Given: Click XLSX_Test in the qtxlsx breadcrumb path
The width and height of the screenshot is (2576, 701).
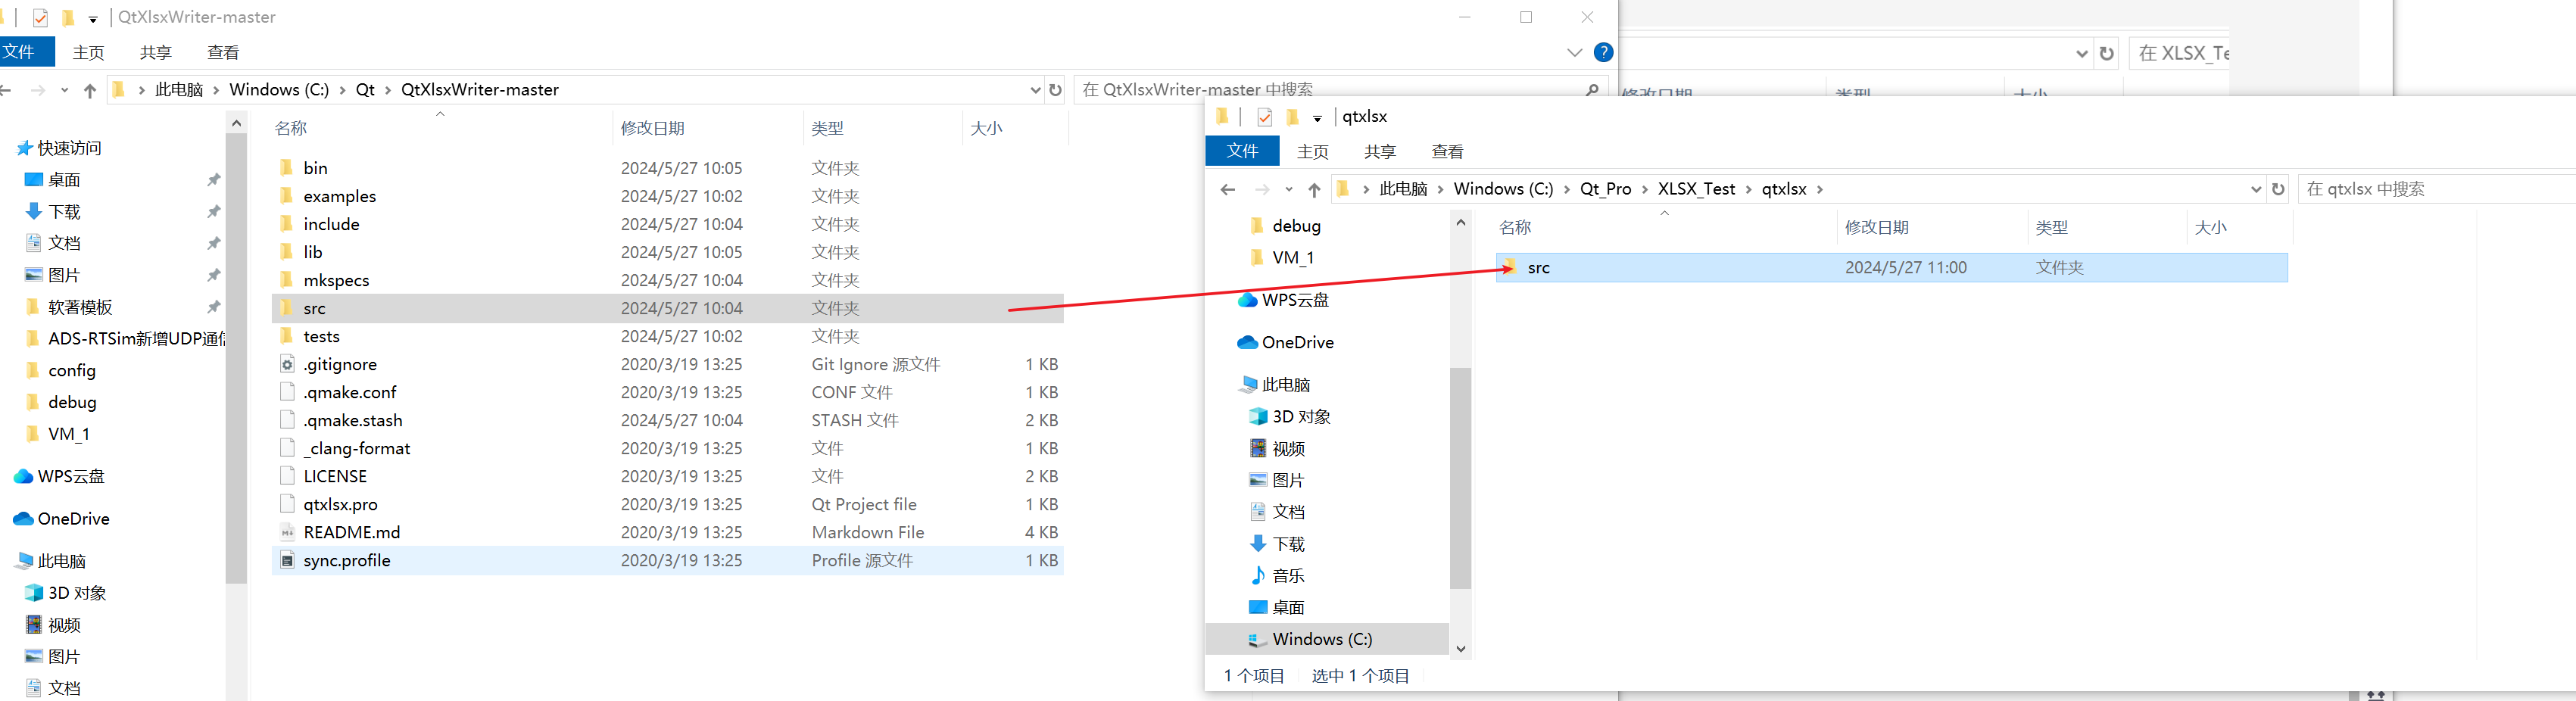Looking at the screenshot, I should click(1696, 189).
